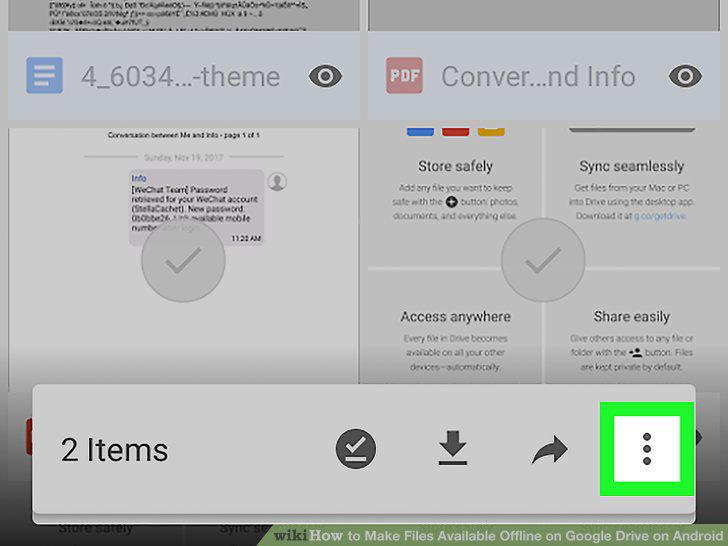Screen dimensions: 728x546
Task: Toggle eye icon for Conver...nd Info file
Action: pyautogui.click(x=685, y=76)
